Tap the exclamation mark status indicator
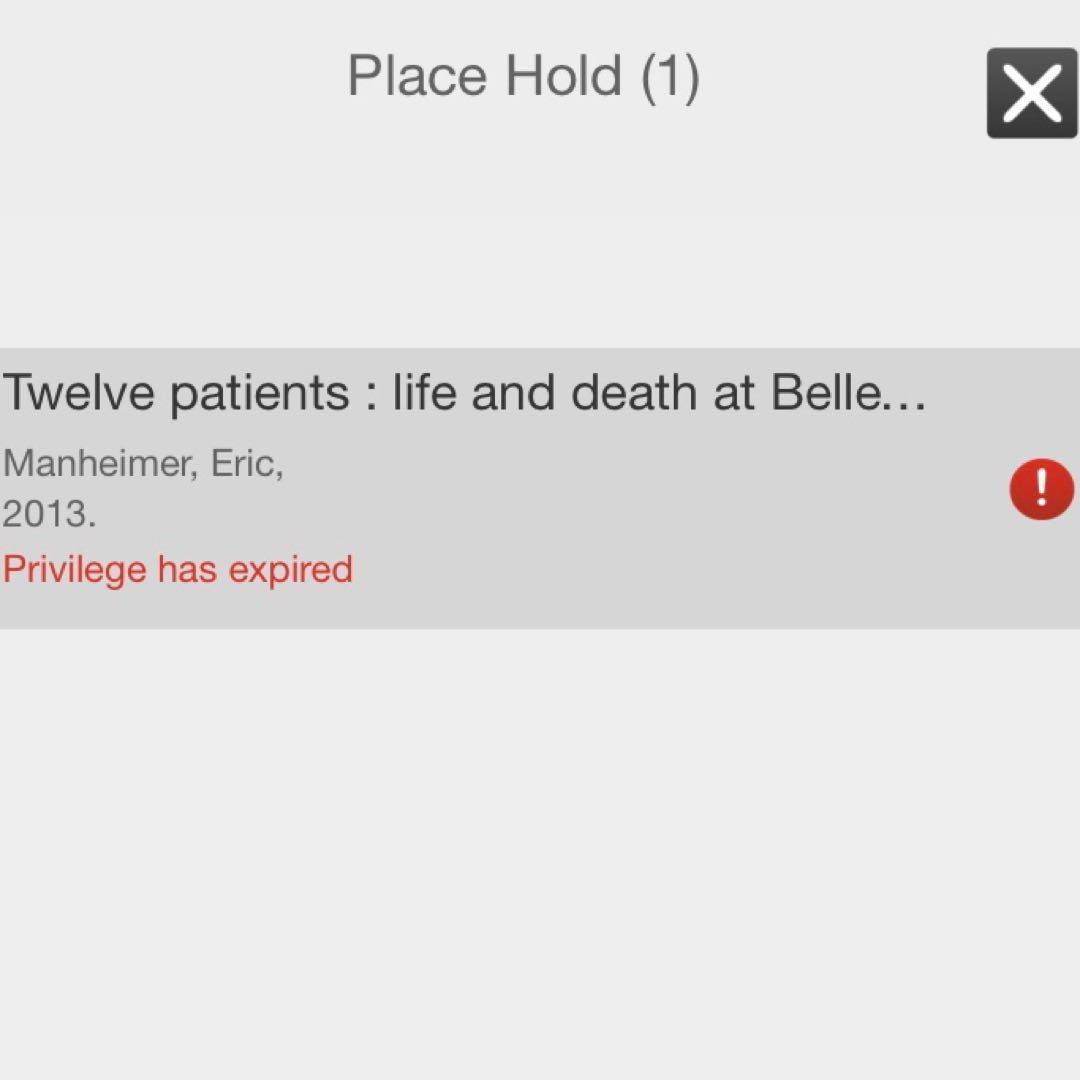1080x1080 pixels. point(1041,489)
